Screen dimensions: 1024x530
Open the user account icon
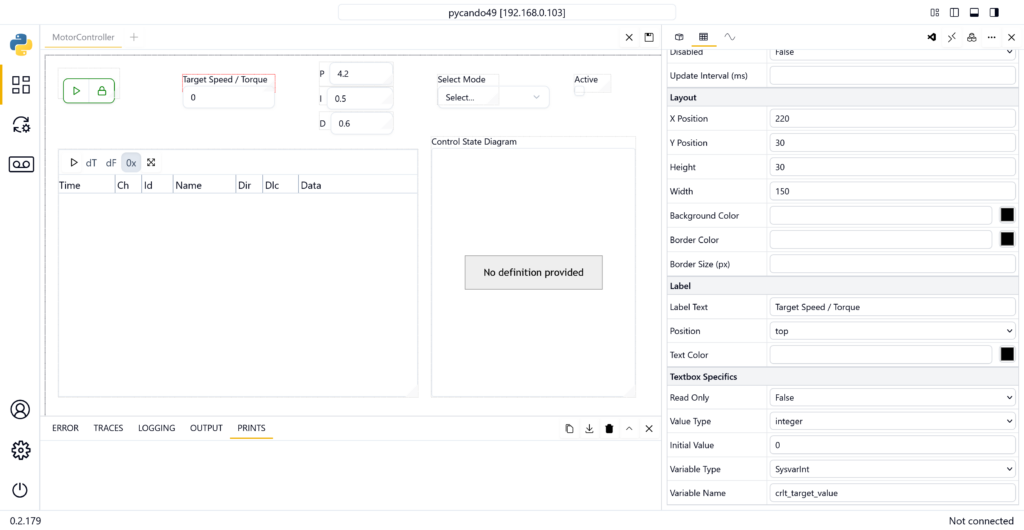pos(21,409)
